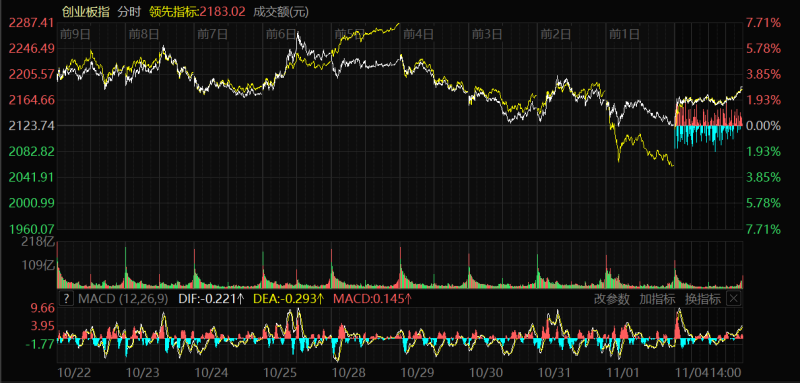Click the red 3.85% percent axis label
The image size is (800, 383).
(763, 74)
